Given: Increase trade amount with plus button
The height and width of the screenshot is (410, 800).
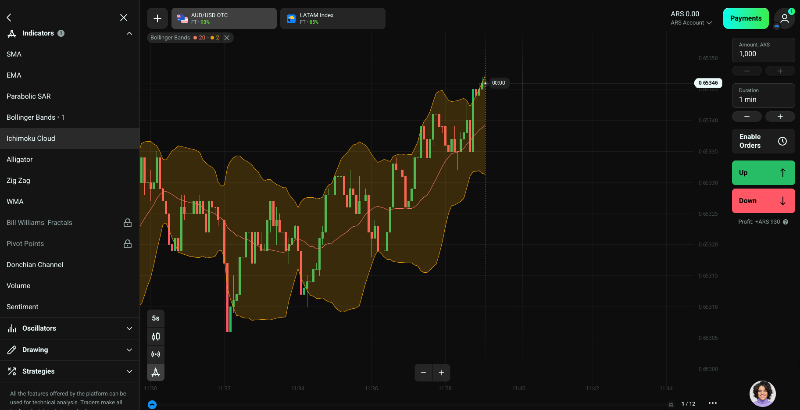Looking at the screenshot, I should coord(780,71).
